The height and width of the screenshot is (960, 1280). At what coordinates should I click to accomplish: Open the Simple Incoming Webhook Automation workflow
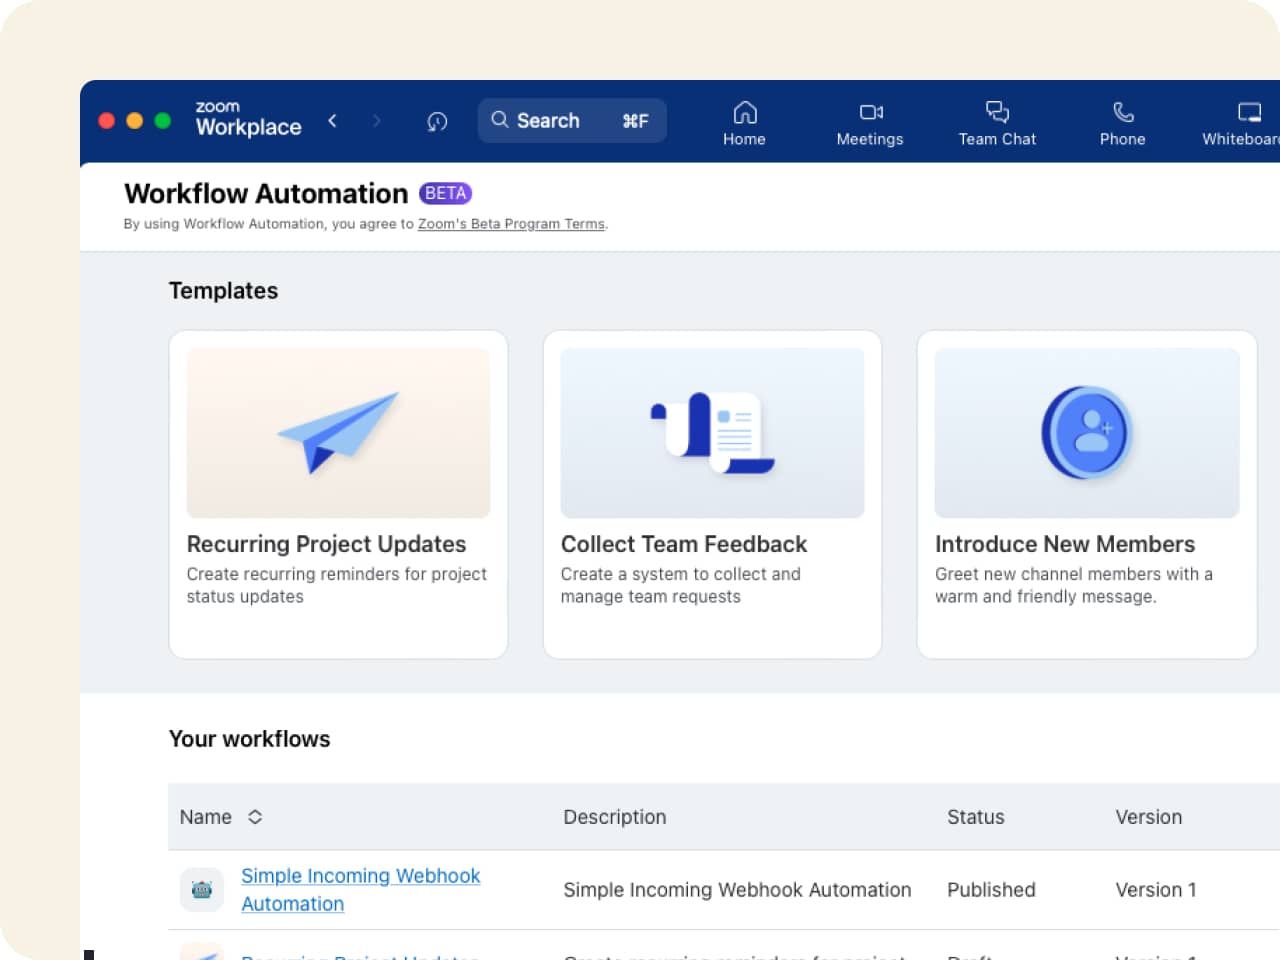[360, 889]
